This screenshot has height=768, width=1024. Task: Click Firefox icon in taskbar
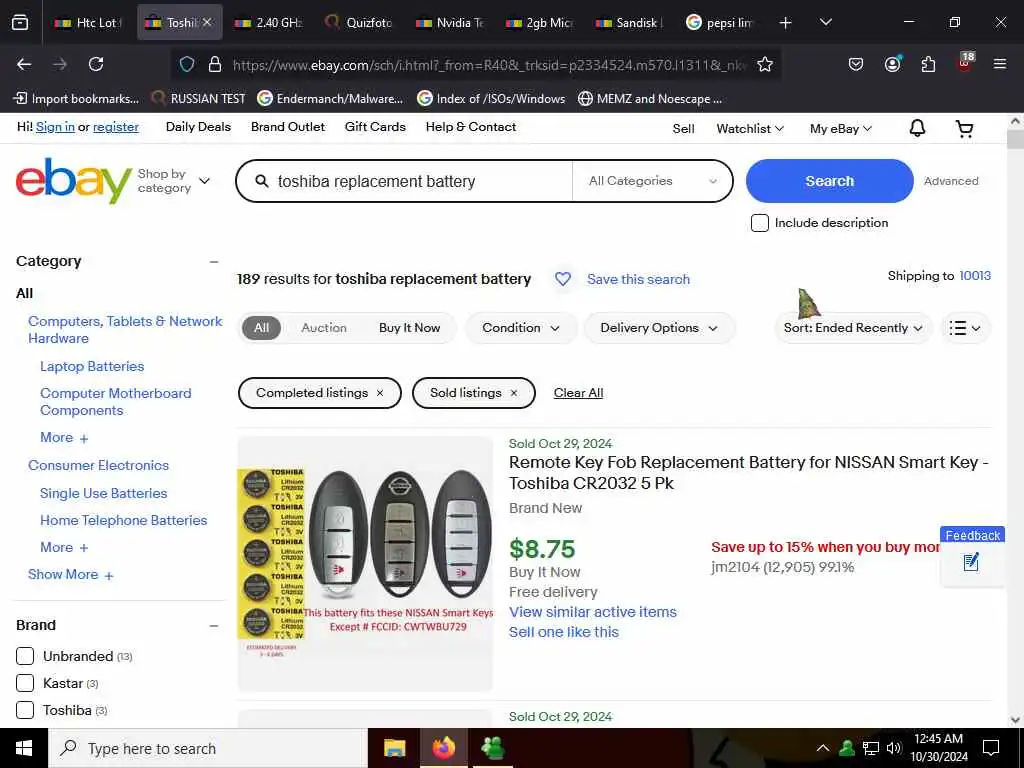[443, 748]
